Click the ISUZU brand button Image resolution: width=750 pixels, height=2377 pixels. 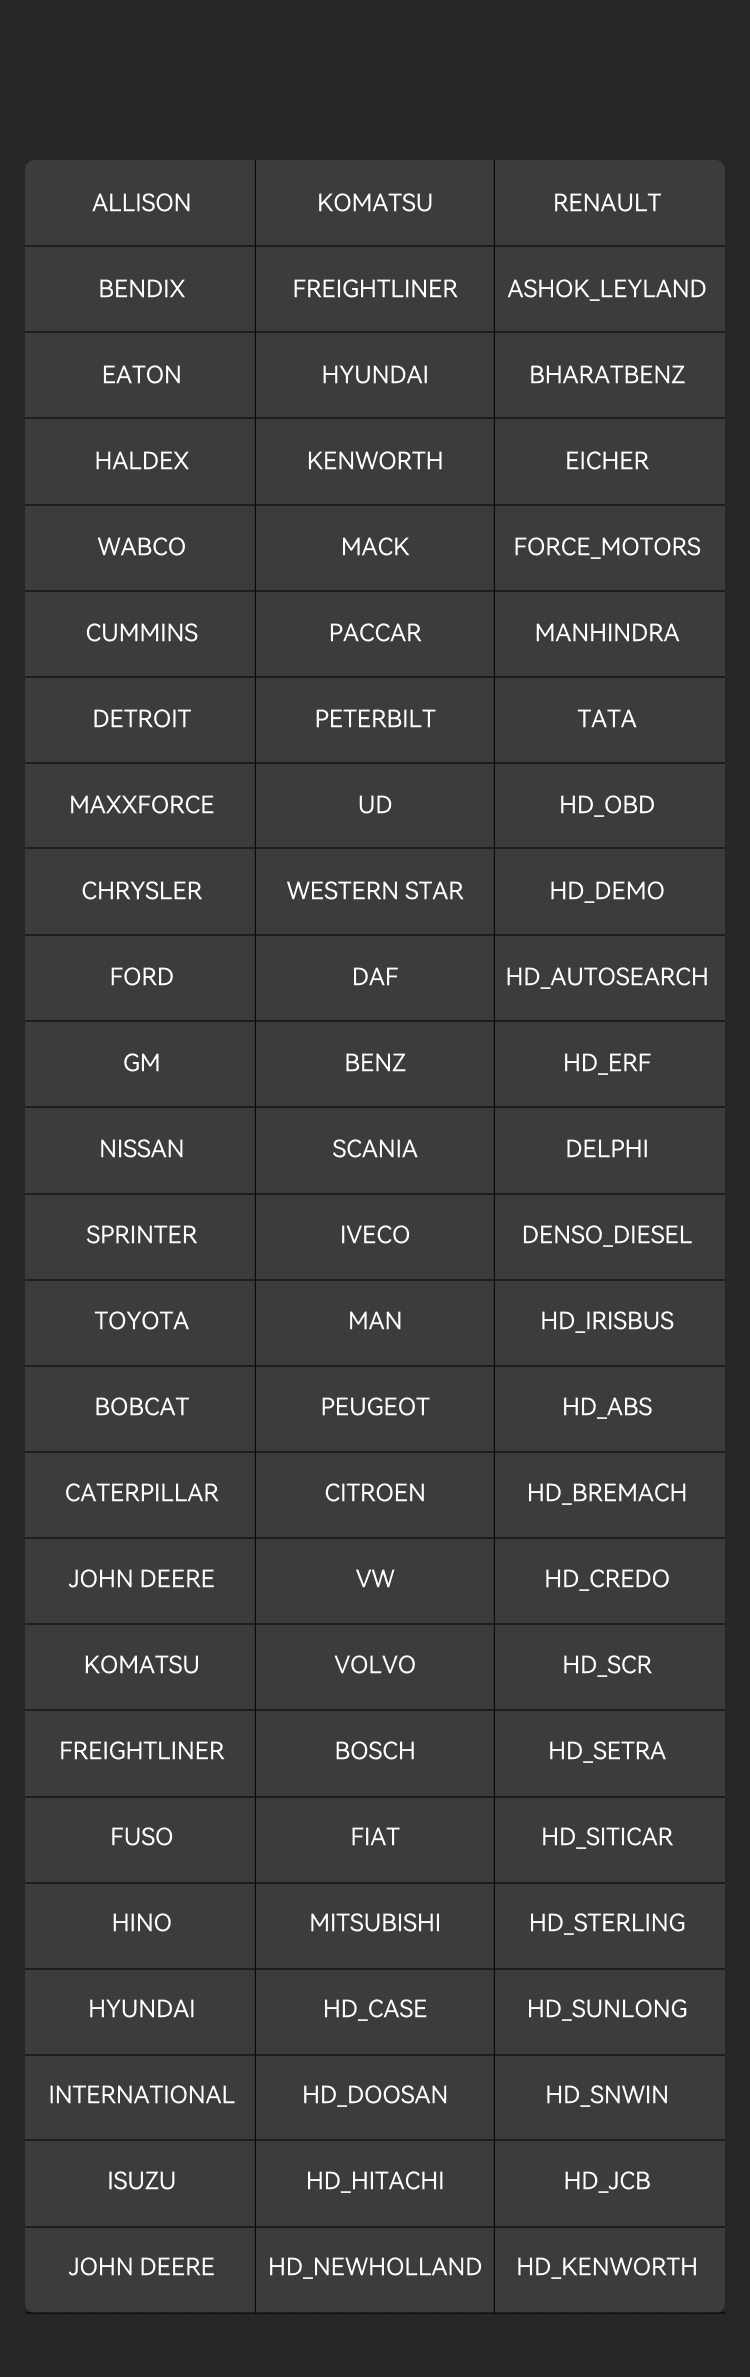pyautogui.click(x=141, y=2181)
